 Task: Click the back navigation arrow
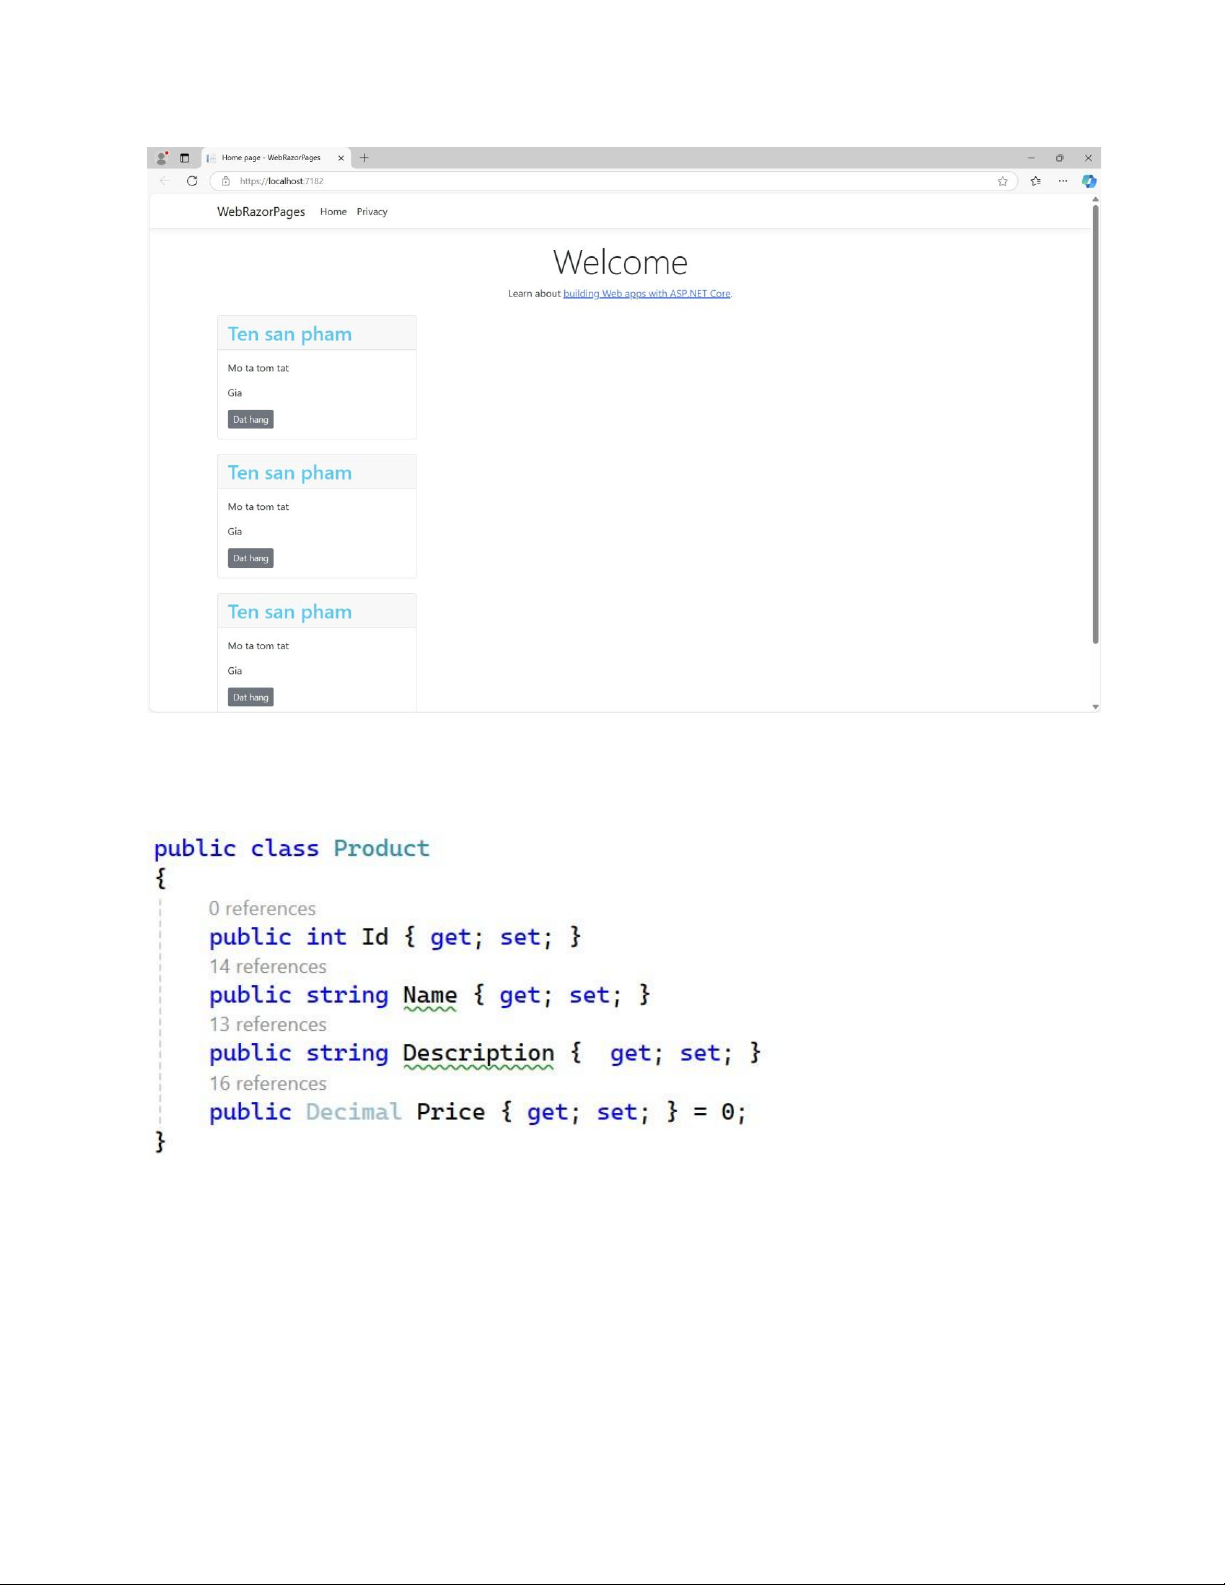click(x=165, y=181)
